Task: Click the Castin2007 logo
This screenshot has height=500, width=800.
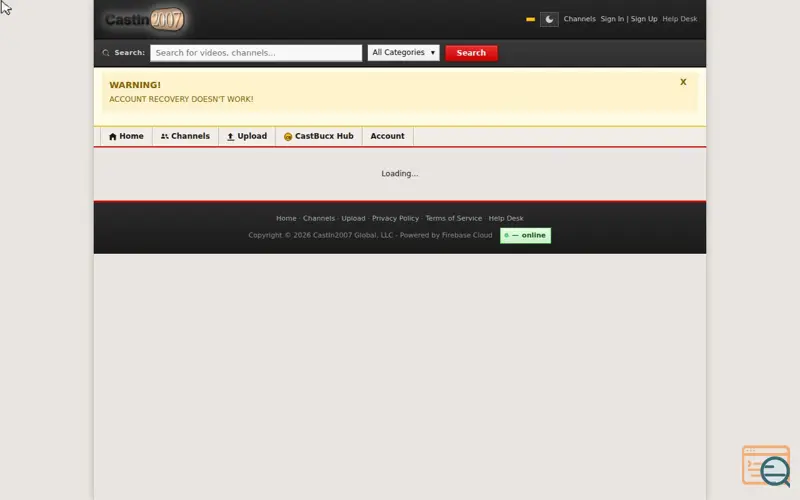Action: coord(145,19)
